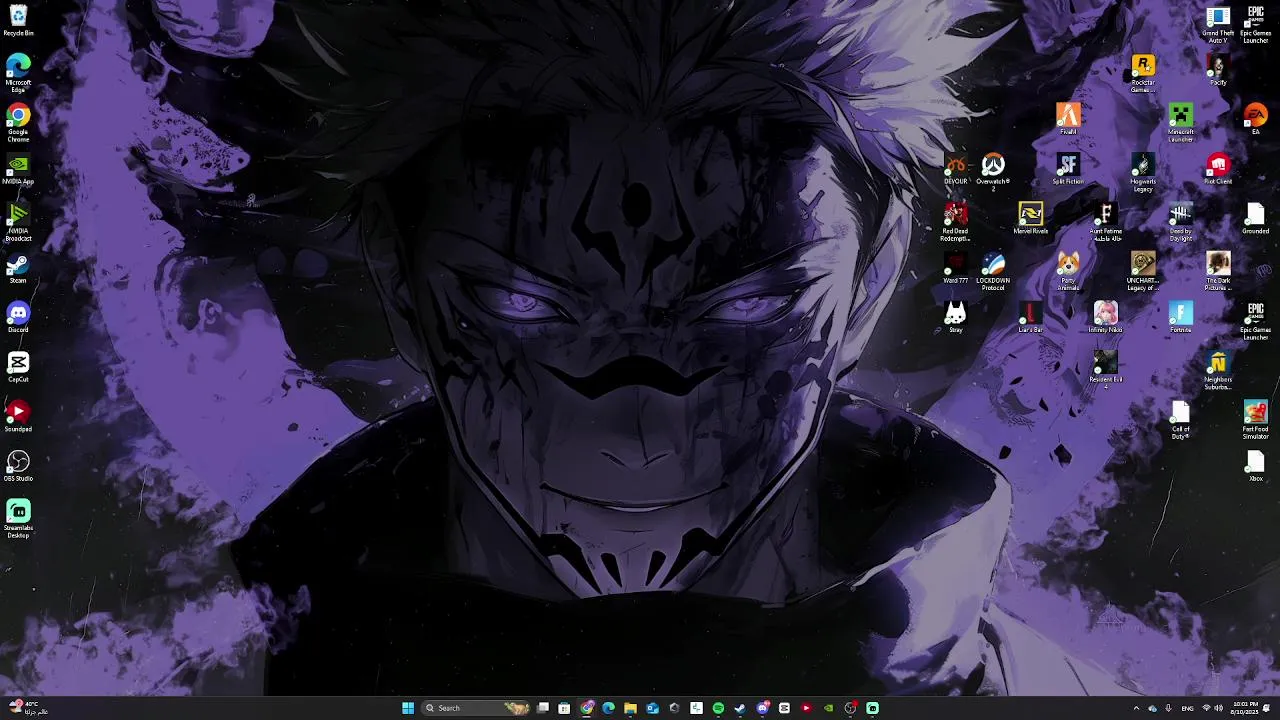
Task: Select the Soundpad desktop icon
Action: (18, 417)
